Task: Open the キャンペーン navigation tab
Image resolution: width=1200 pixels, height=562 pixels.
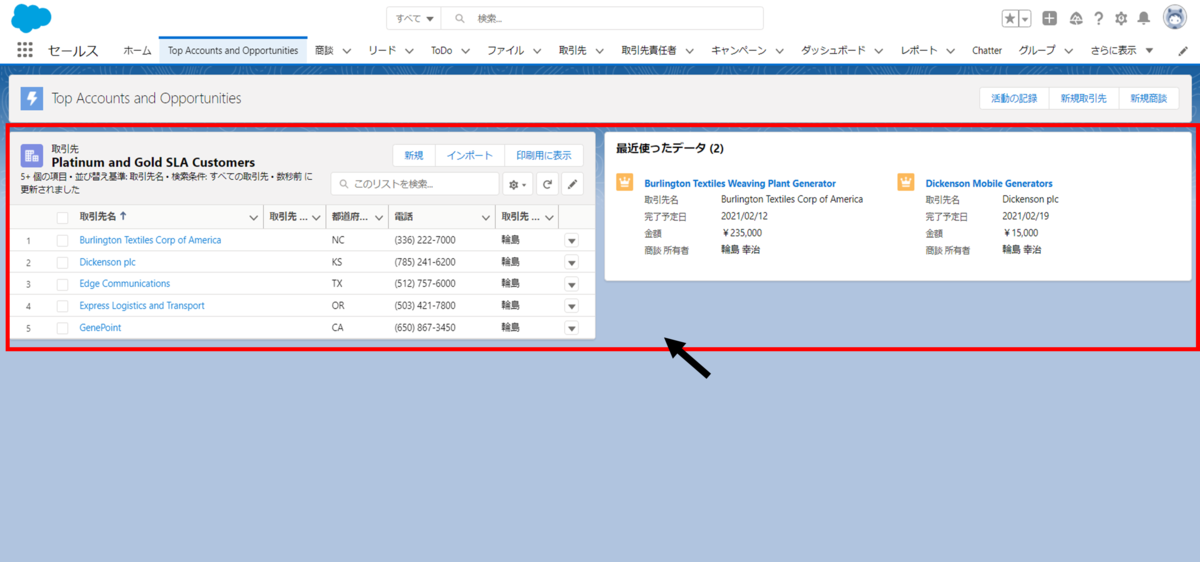Action: pyautogui.click(x=739, y=50)
